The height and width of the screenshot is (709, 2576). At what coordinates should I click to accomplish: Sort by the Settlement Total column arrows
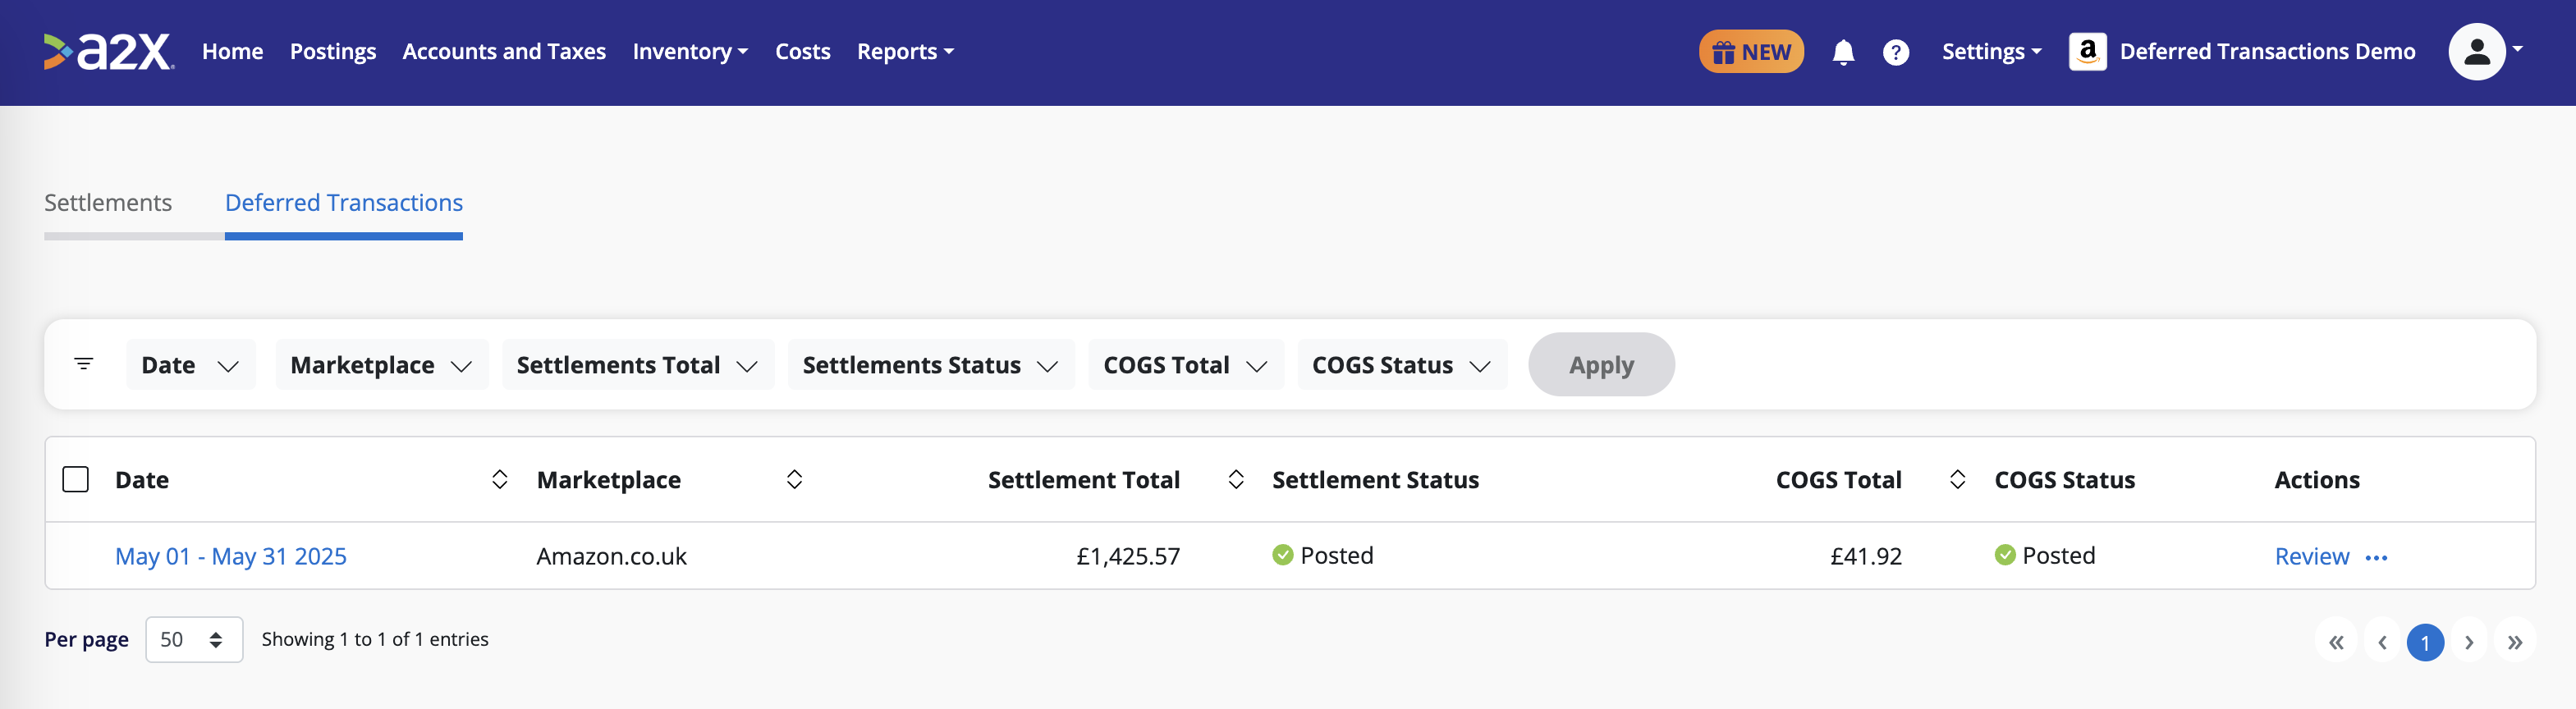coord(1236,480)
